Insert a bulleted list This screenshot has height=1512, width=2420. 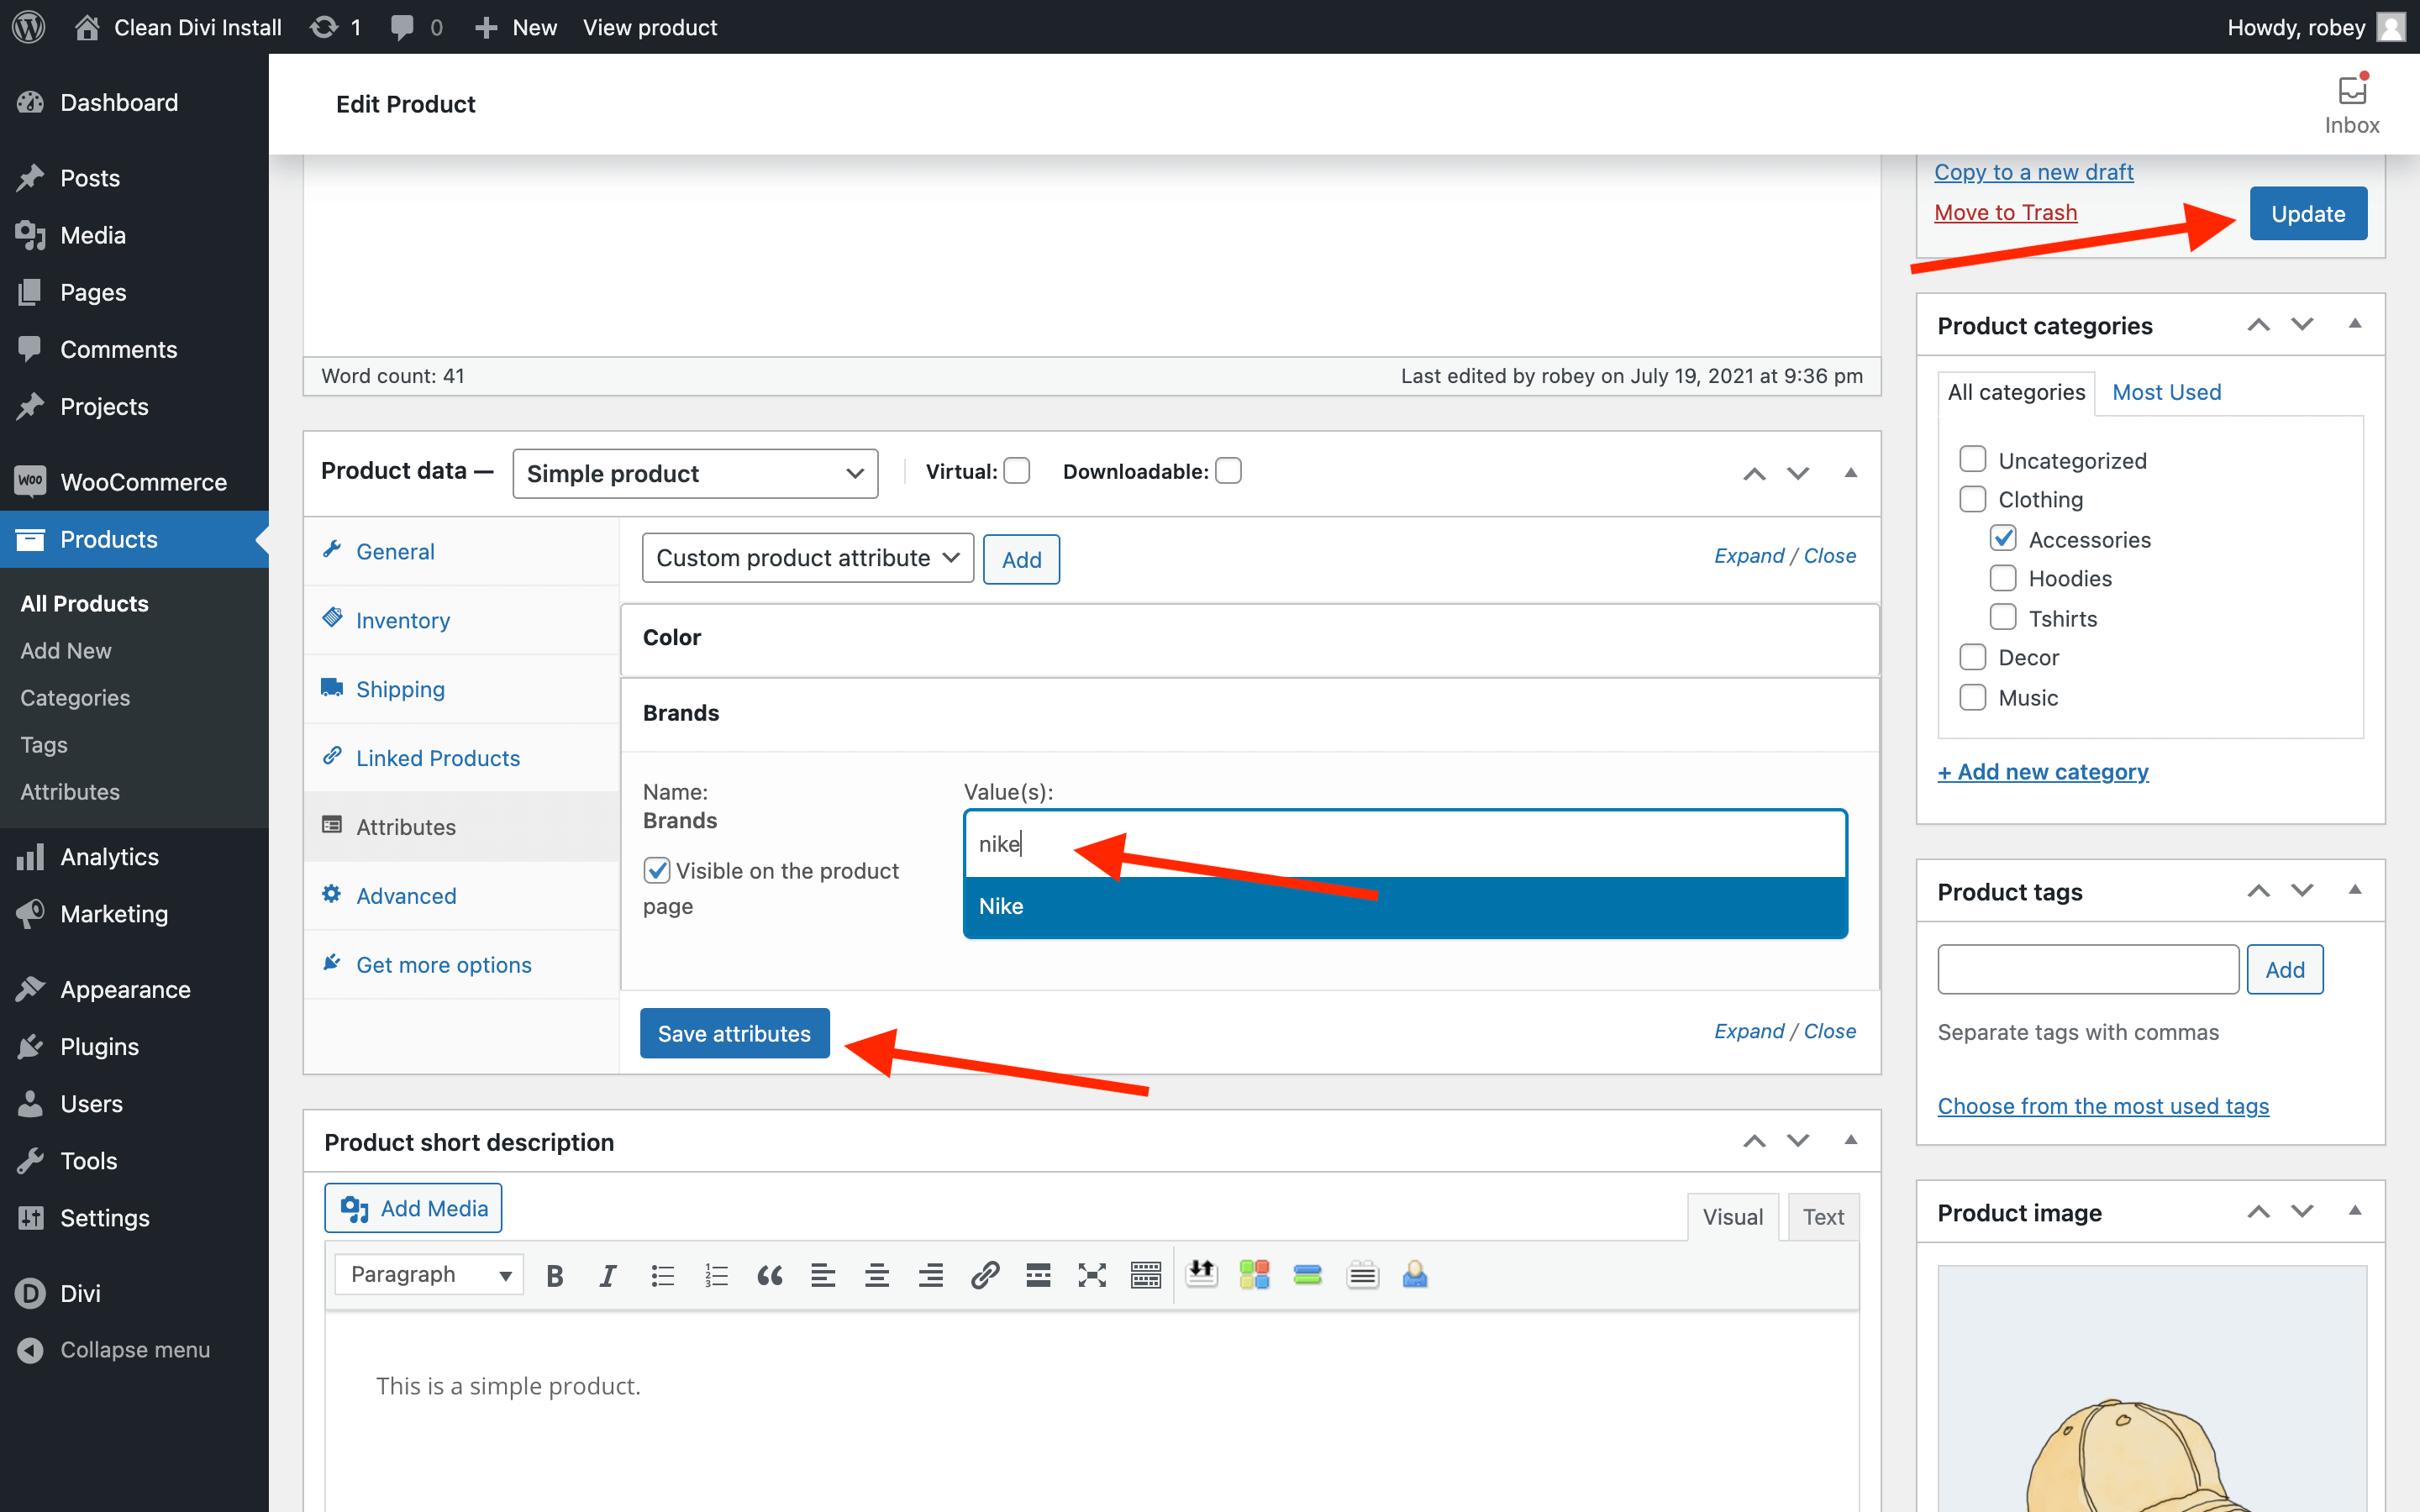tap(662, 1275)
